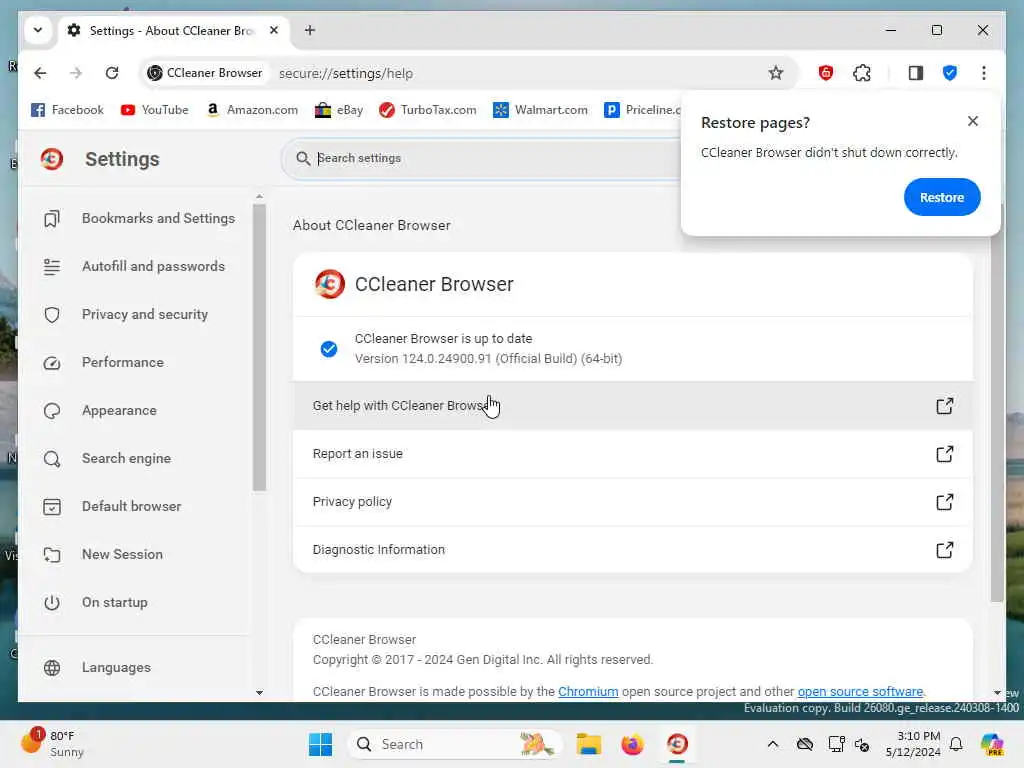Click the taskbar Search box

click(x=455, y=744)
